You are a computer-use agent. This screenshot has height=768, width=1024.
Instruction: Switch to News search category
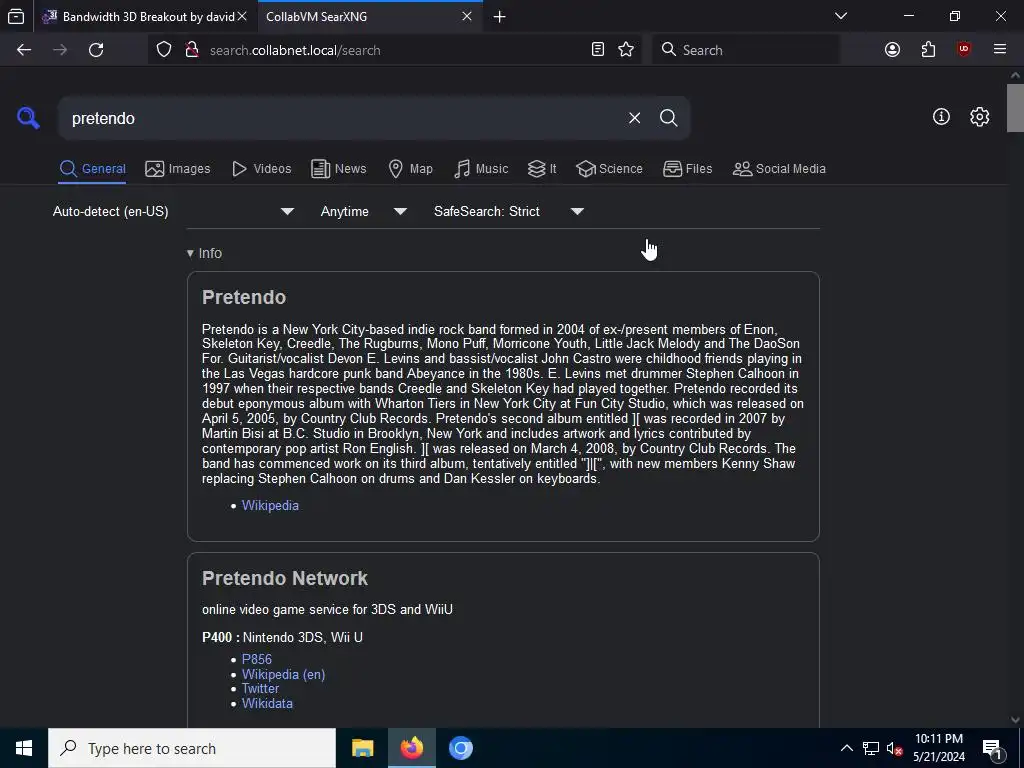(x=338, y=168)
